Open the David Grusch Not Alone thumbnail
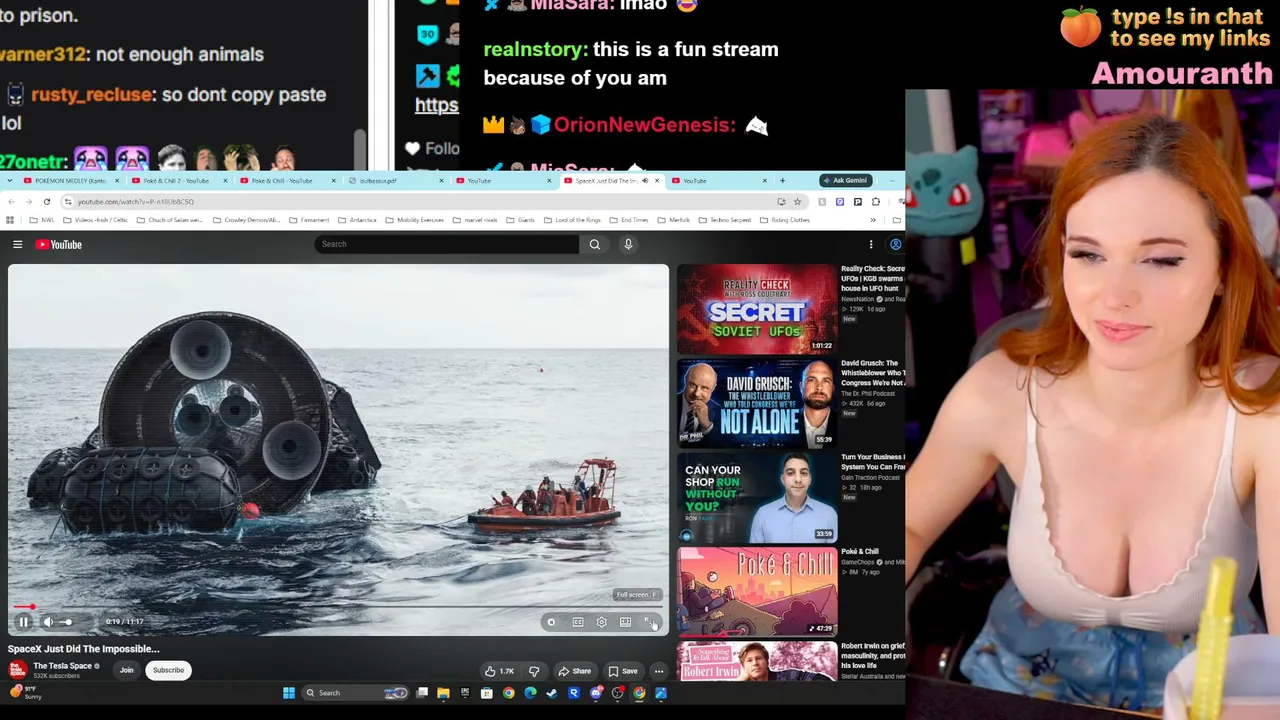The image size is (1280, 720). click(x=757, y=403)
